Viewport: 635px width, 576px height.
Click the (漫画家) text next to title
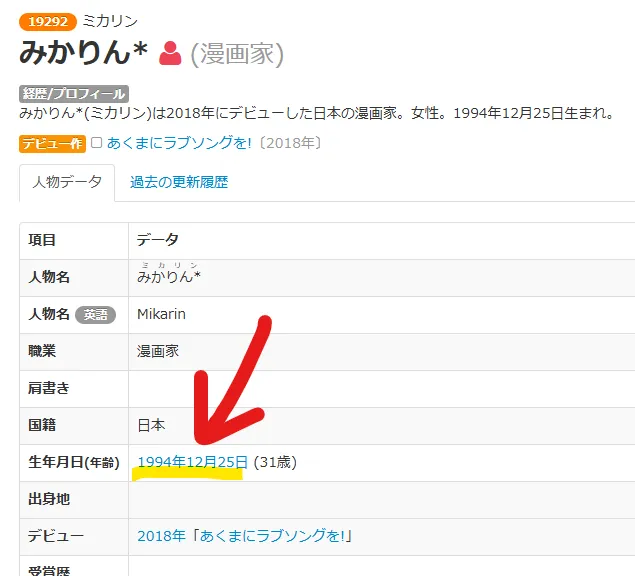pyautogui.click(x=237, y=54)
